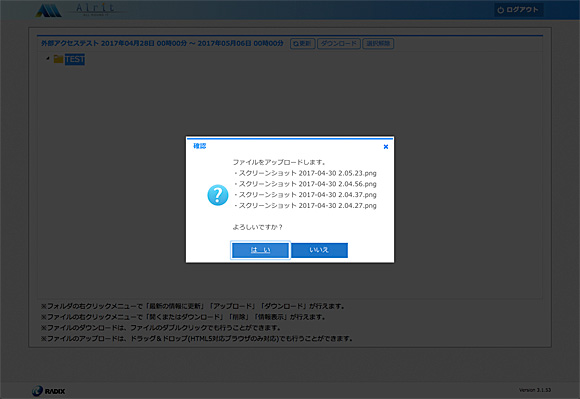Click the TEST folder icon
Viewport: 580px width, 399px height.
click(x=58, y=59)
